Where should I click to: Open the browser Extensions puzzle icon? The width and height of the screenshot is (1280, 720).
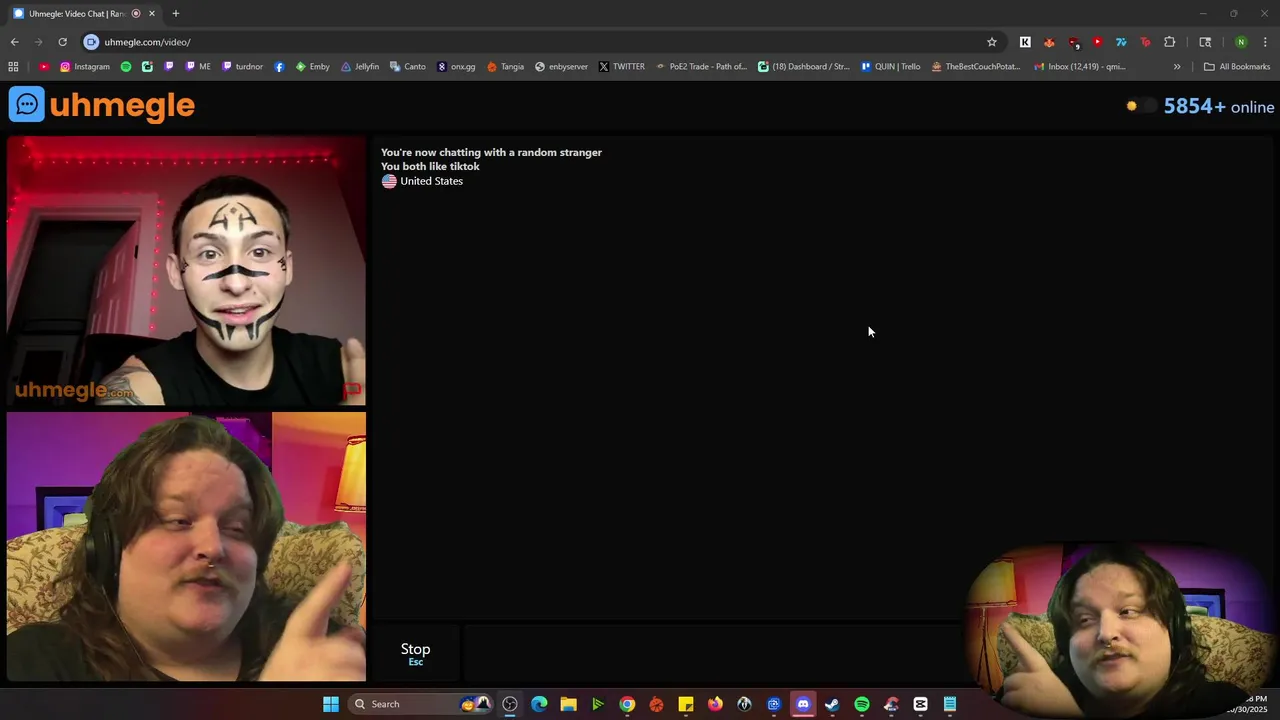click(1169, 42)
